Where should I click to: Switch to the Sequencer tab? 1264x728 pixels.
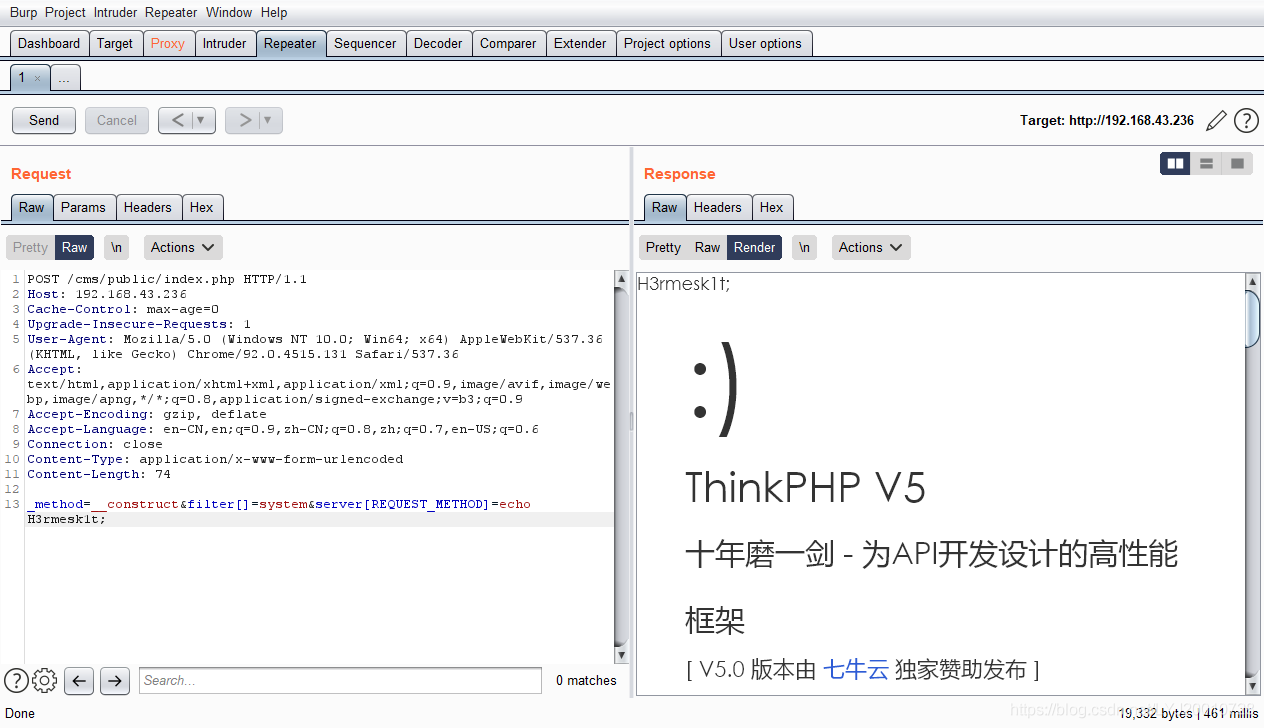[x=365, y=43]
